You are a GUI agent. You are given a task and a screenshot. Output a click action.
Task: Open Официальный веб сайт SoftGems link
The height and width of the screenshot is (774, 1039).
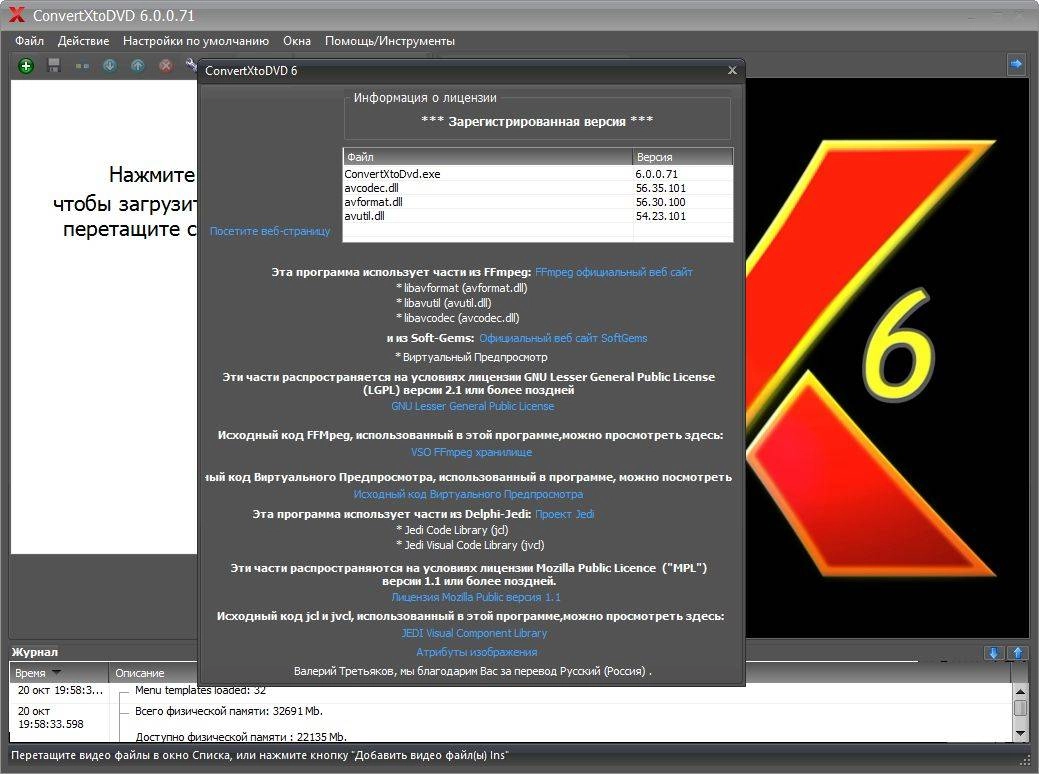coord(563,338)
